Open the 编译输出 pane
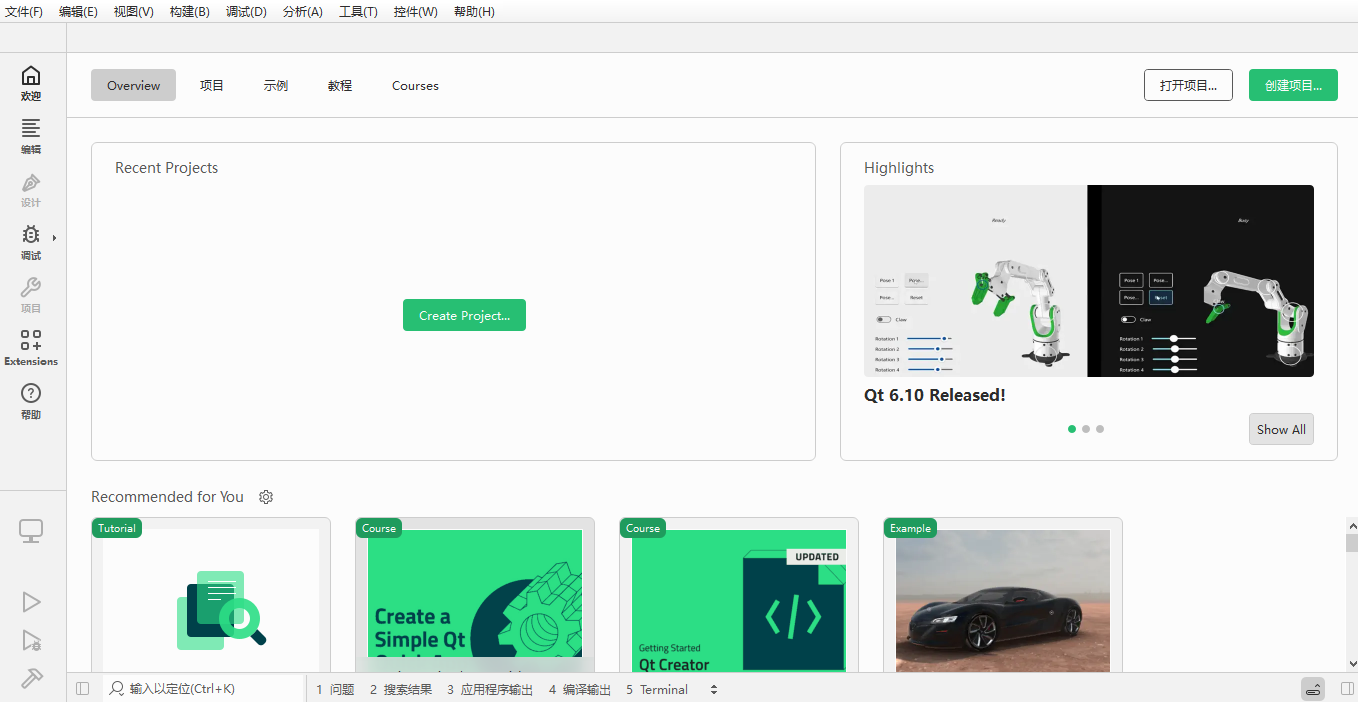The height and width of the screenshot is (702, 1358). pyautogui.click(x=580, y=689)
